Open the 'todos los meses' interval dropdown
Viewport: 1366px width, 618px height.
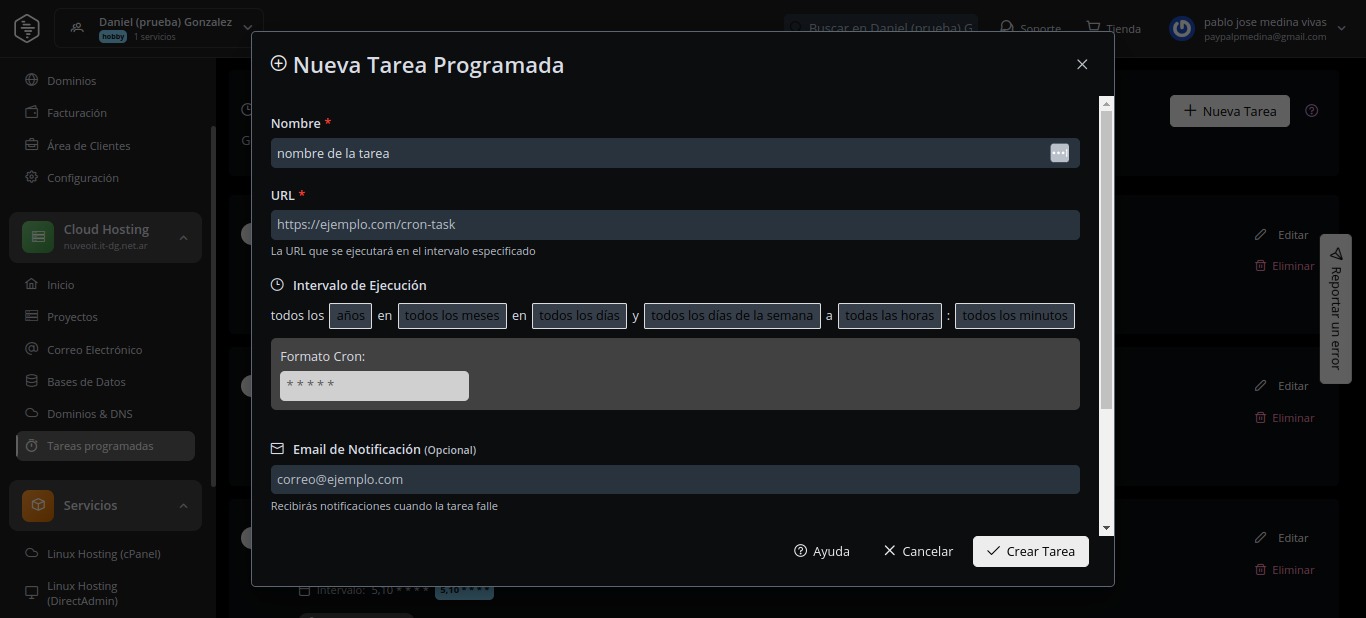(x=452, y=316)
